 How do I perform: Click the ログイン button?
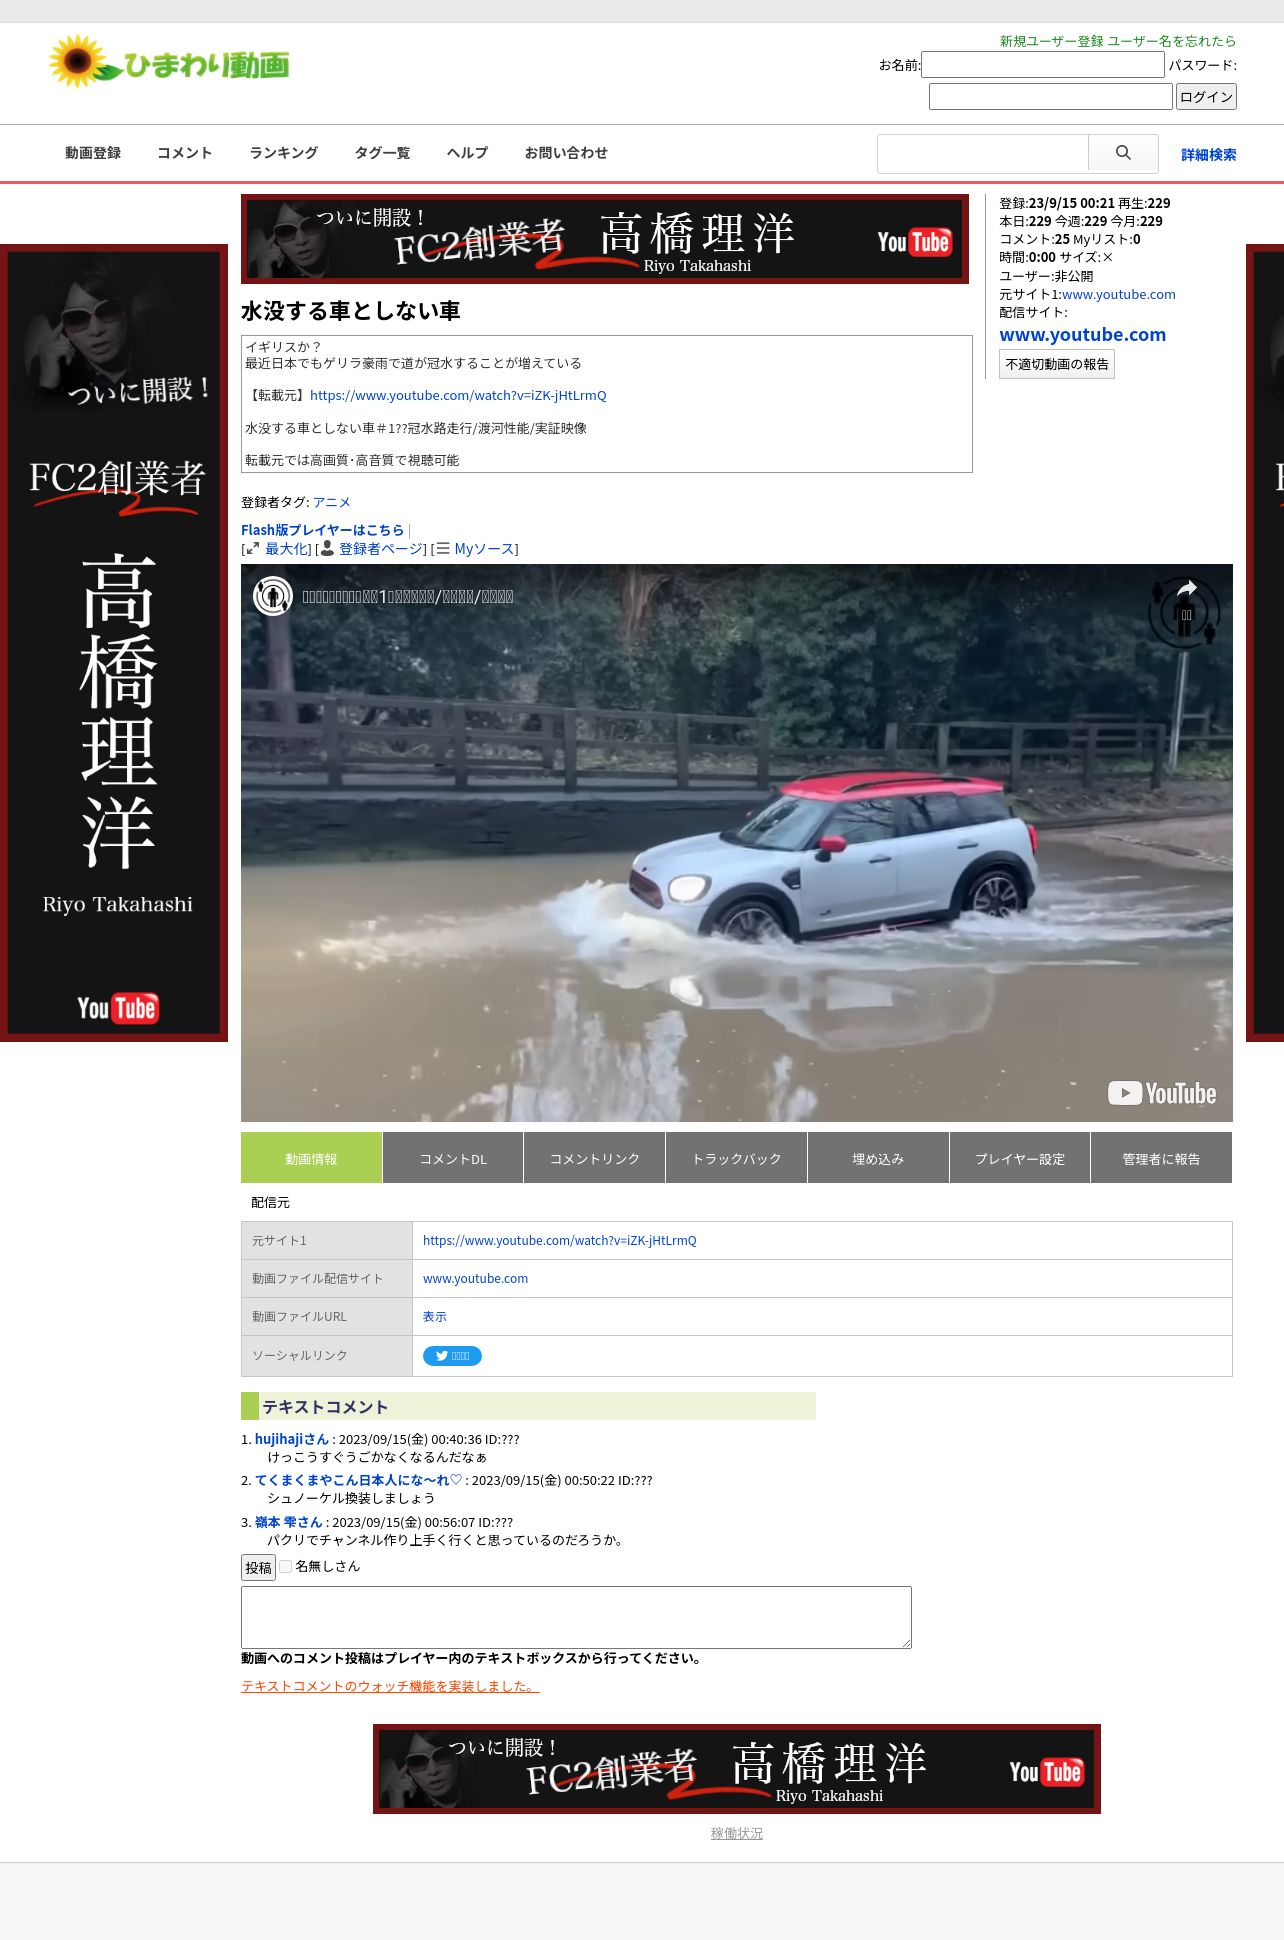(x=1206, y=96)
